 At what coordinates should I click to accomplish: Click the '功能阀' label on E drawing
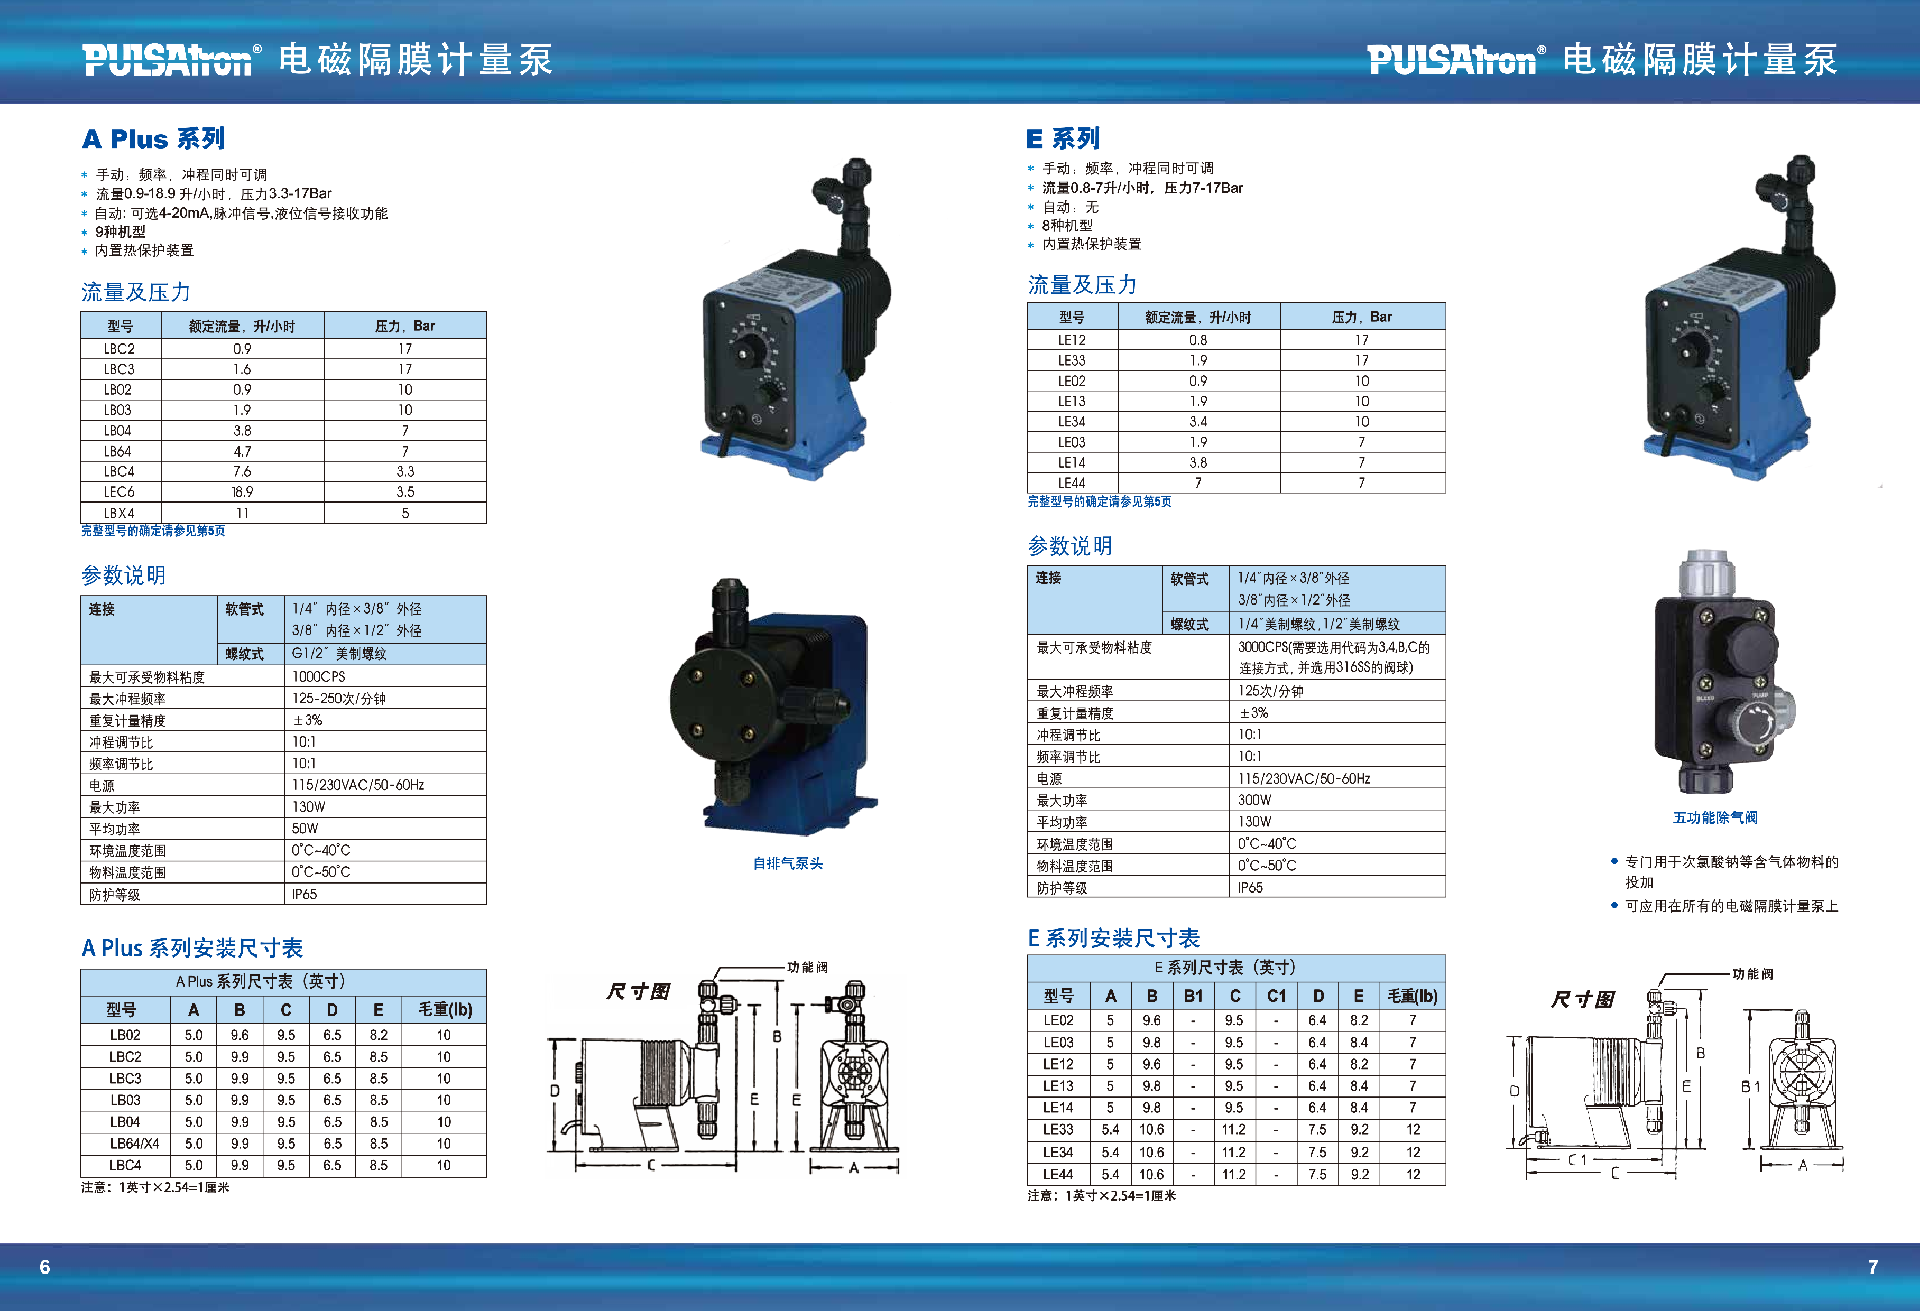(1753, 974)
